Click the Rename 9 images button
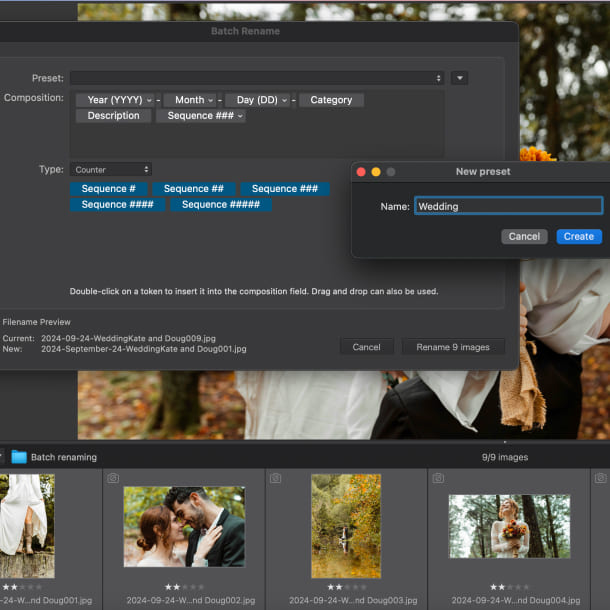Screen dimensions: 610x610 pyautogui.click(x=453, y=347)
